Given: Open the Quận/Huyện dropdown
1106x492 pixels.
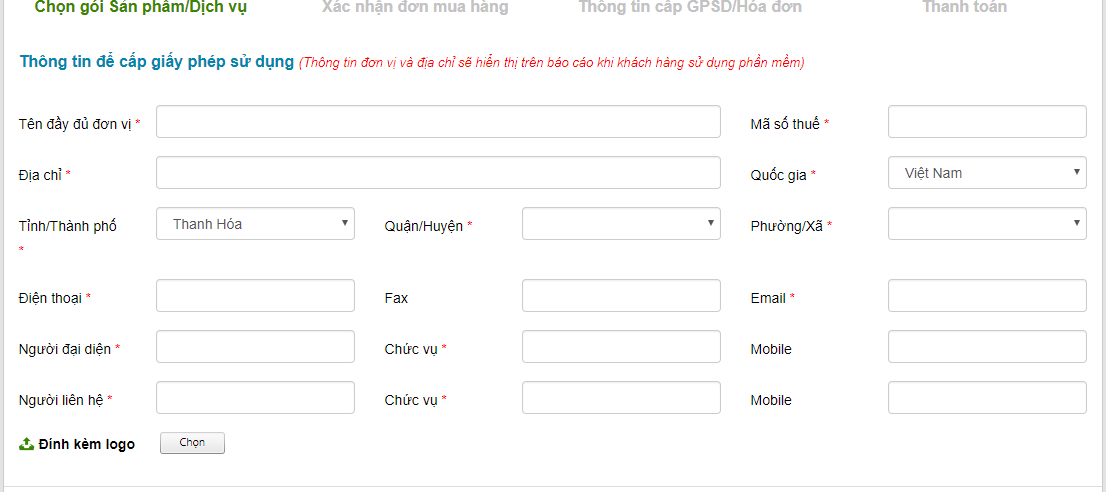Looking at the screenshot, I should (x=621, y=223).
